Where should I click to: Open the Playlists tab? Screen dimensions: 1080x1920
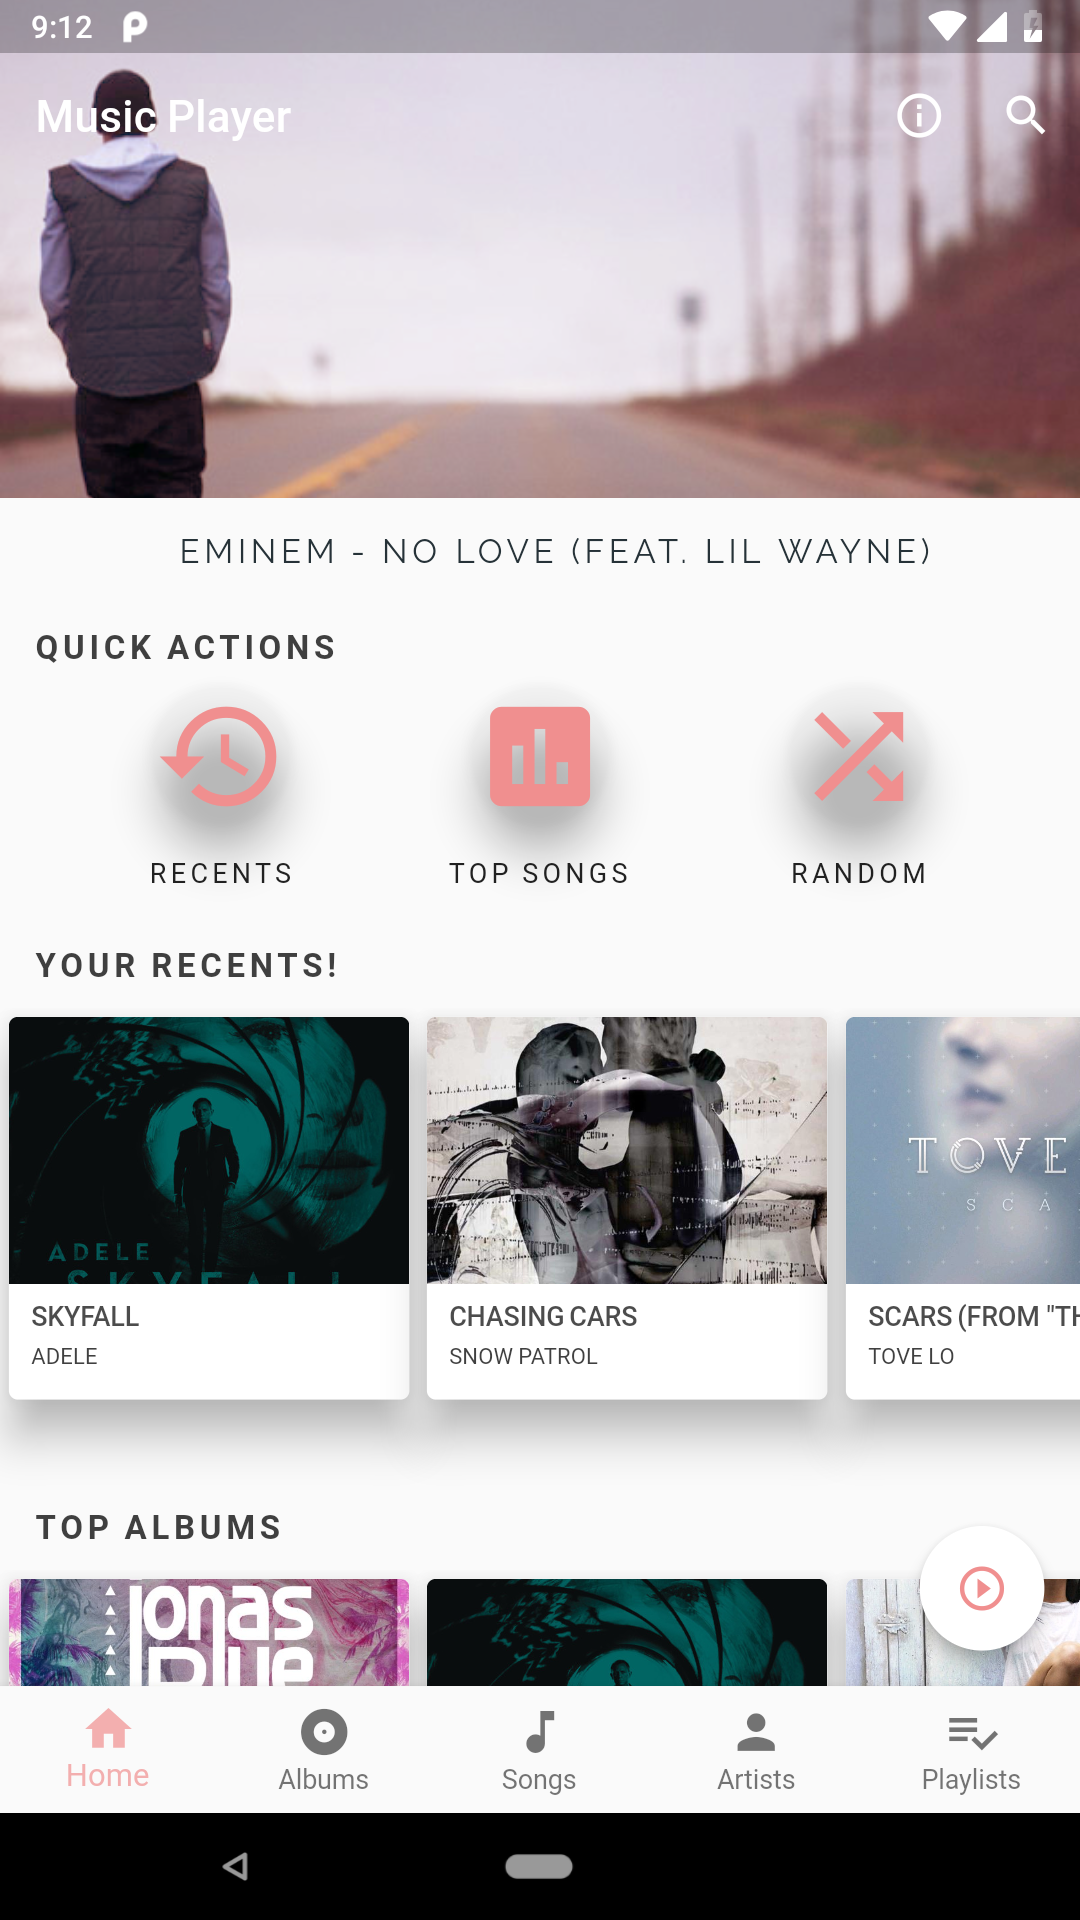coord(971,1750)
